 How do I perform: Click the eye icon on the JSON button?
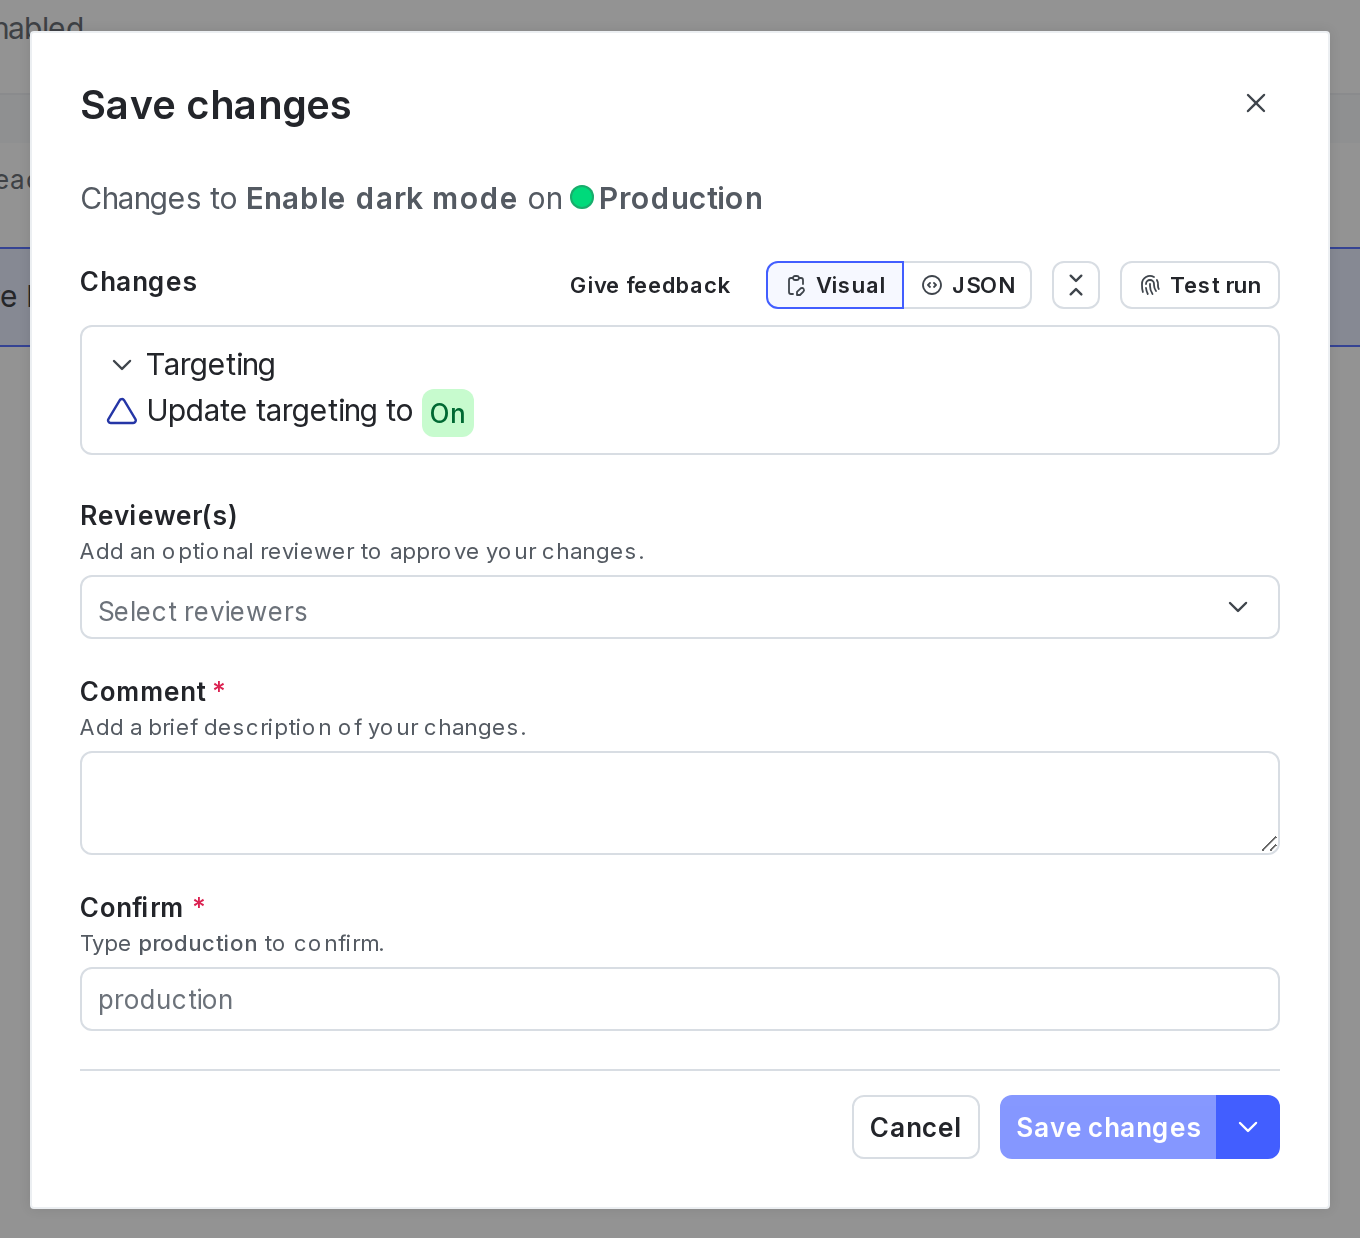933,285
